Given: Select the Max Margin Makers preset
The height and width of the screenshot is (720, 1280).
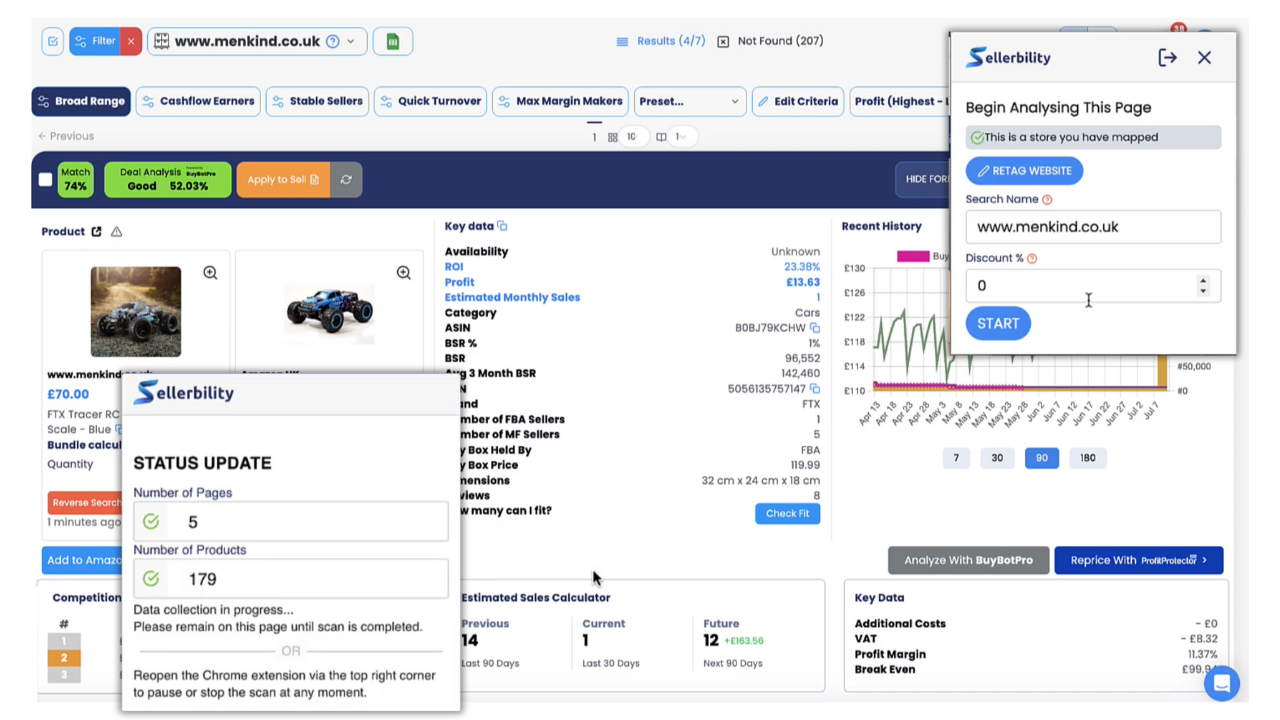Looking at the screenshot, I should [561, 101].
